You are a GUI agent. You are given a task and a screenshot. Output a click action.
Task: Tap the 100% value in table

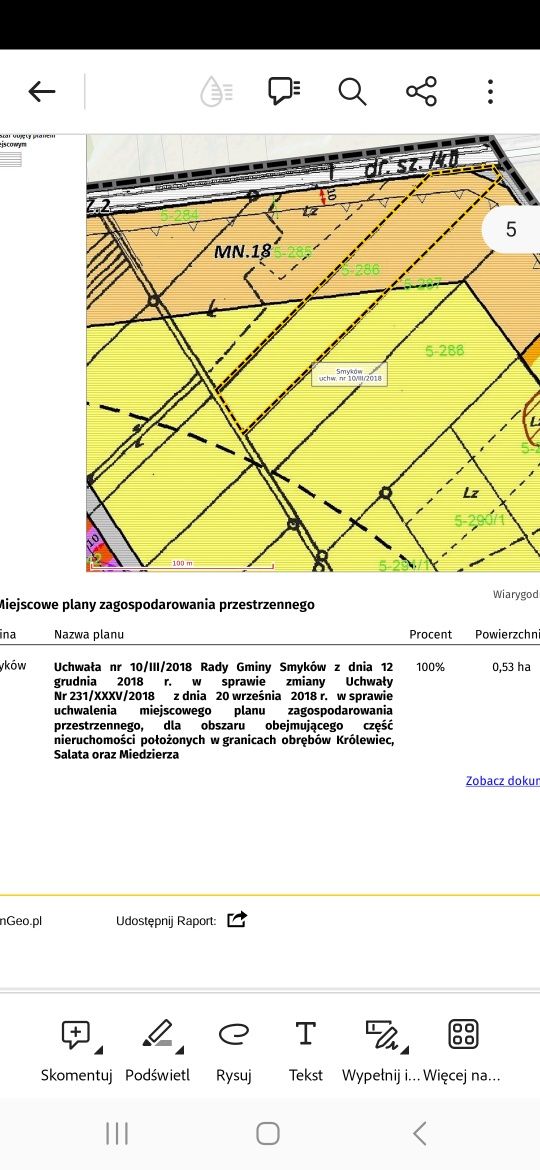coord(430,667)
